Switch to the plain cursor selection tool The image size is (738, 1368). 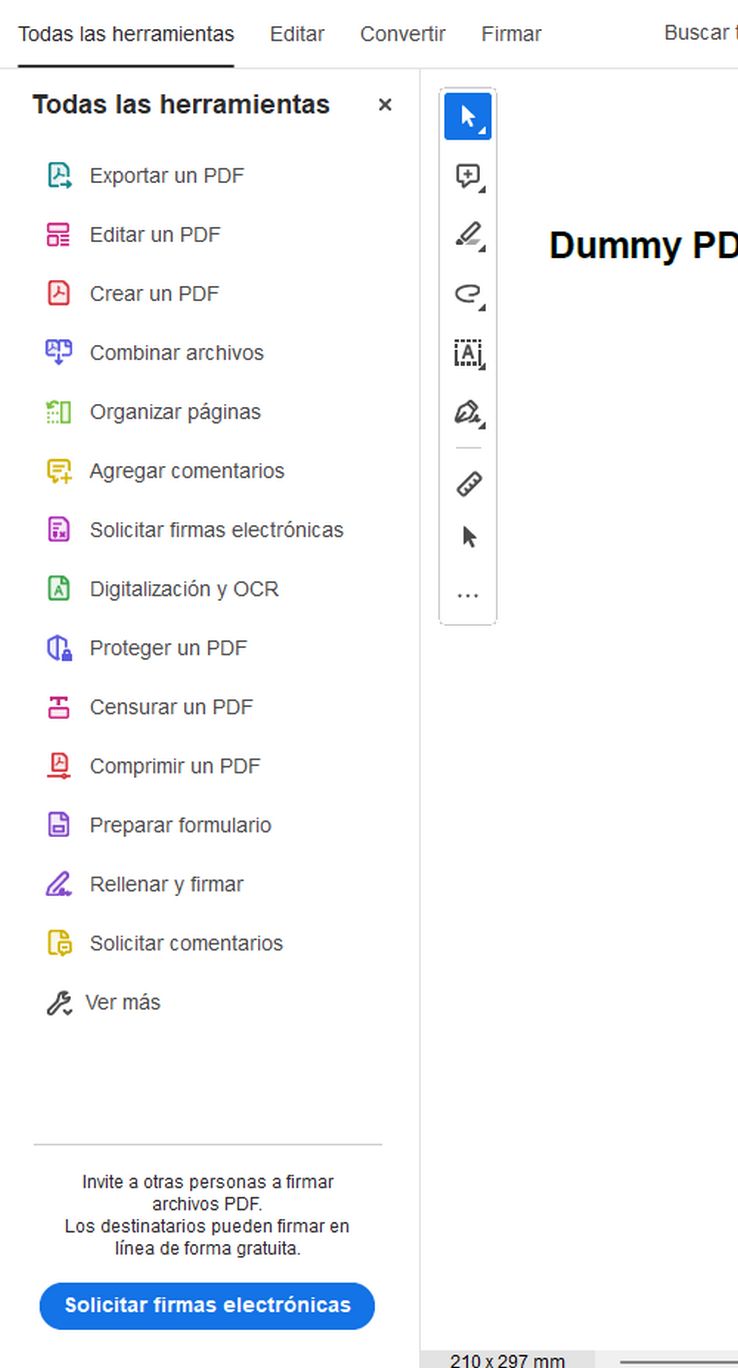pyautogui.click(x=467, y=536)
